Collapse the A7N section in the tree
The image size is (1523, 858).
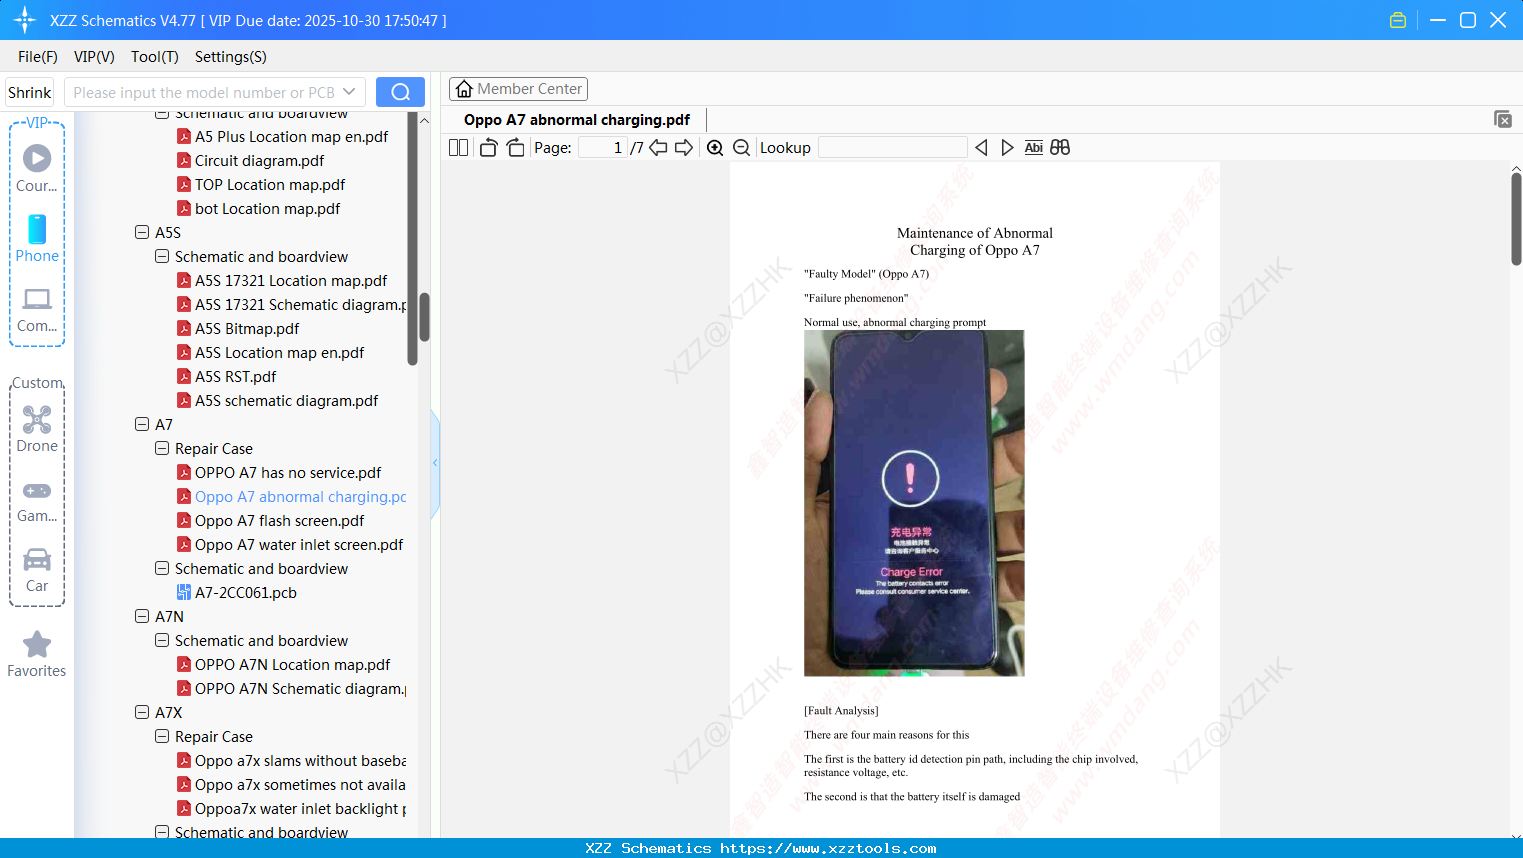coord(142,616)
